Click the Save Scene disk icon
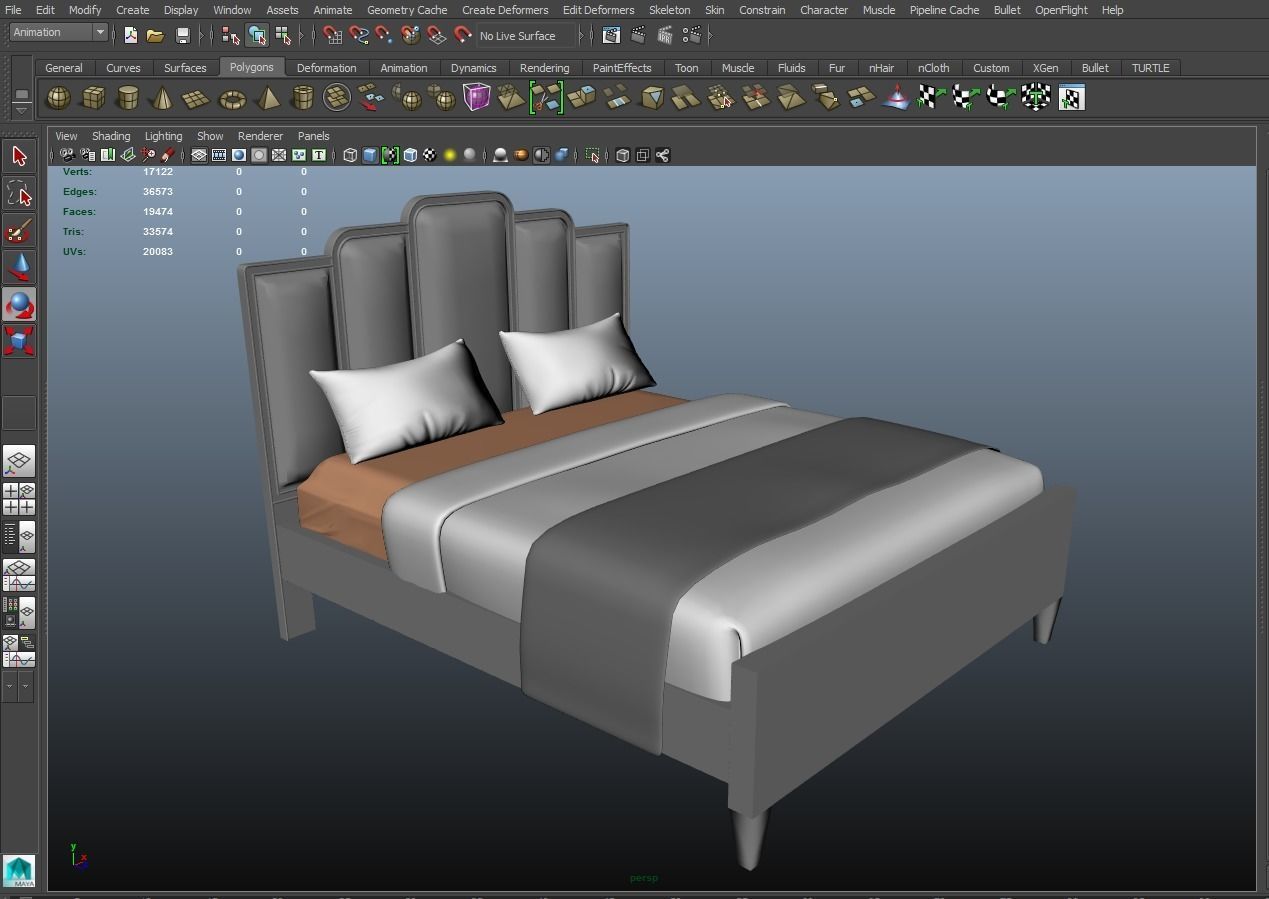This screenshot has height=899, width=1269. [182, 36]
